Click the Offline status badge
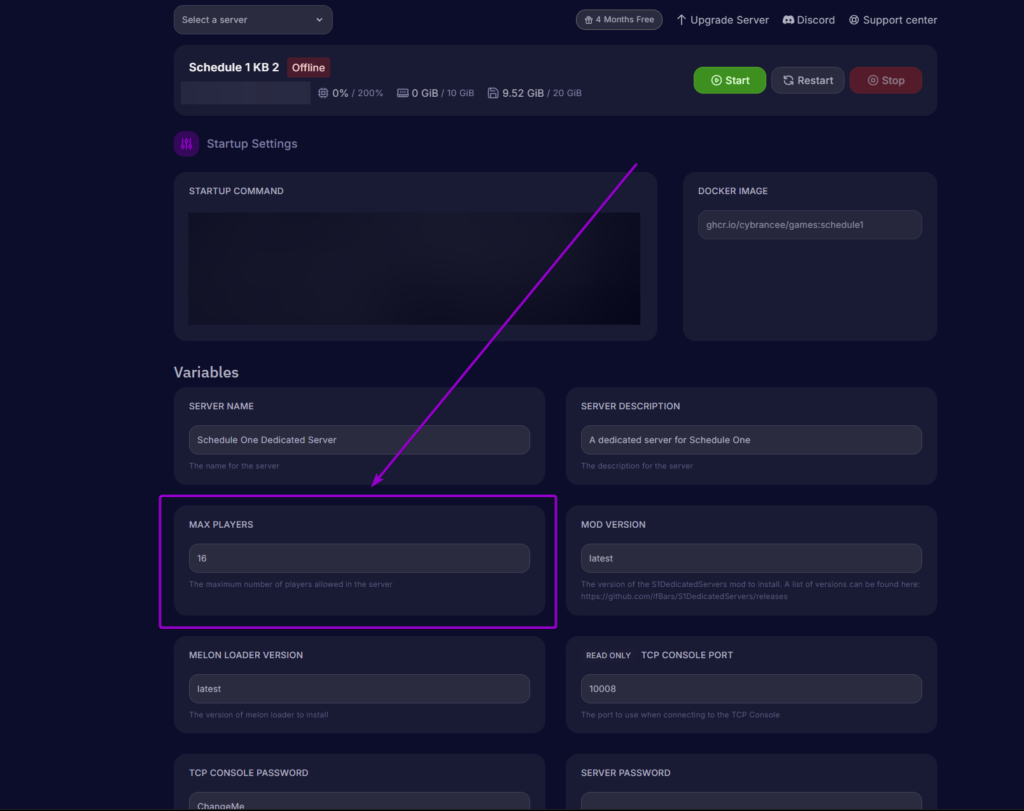 [x=308, y=67]
